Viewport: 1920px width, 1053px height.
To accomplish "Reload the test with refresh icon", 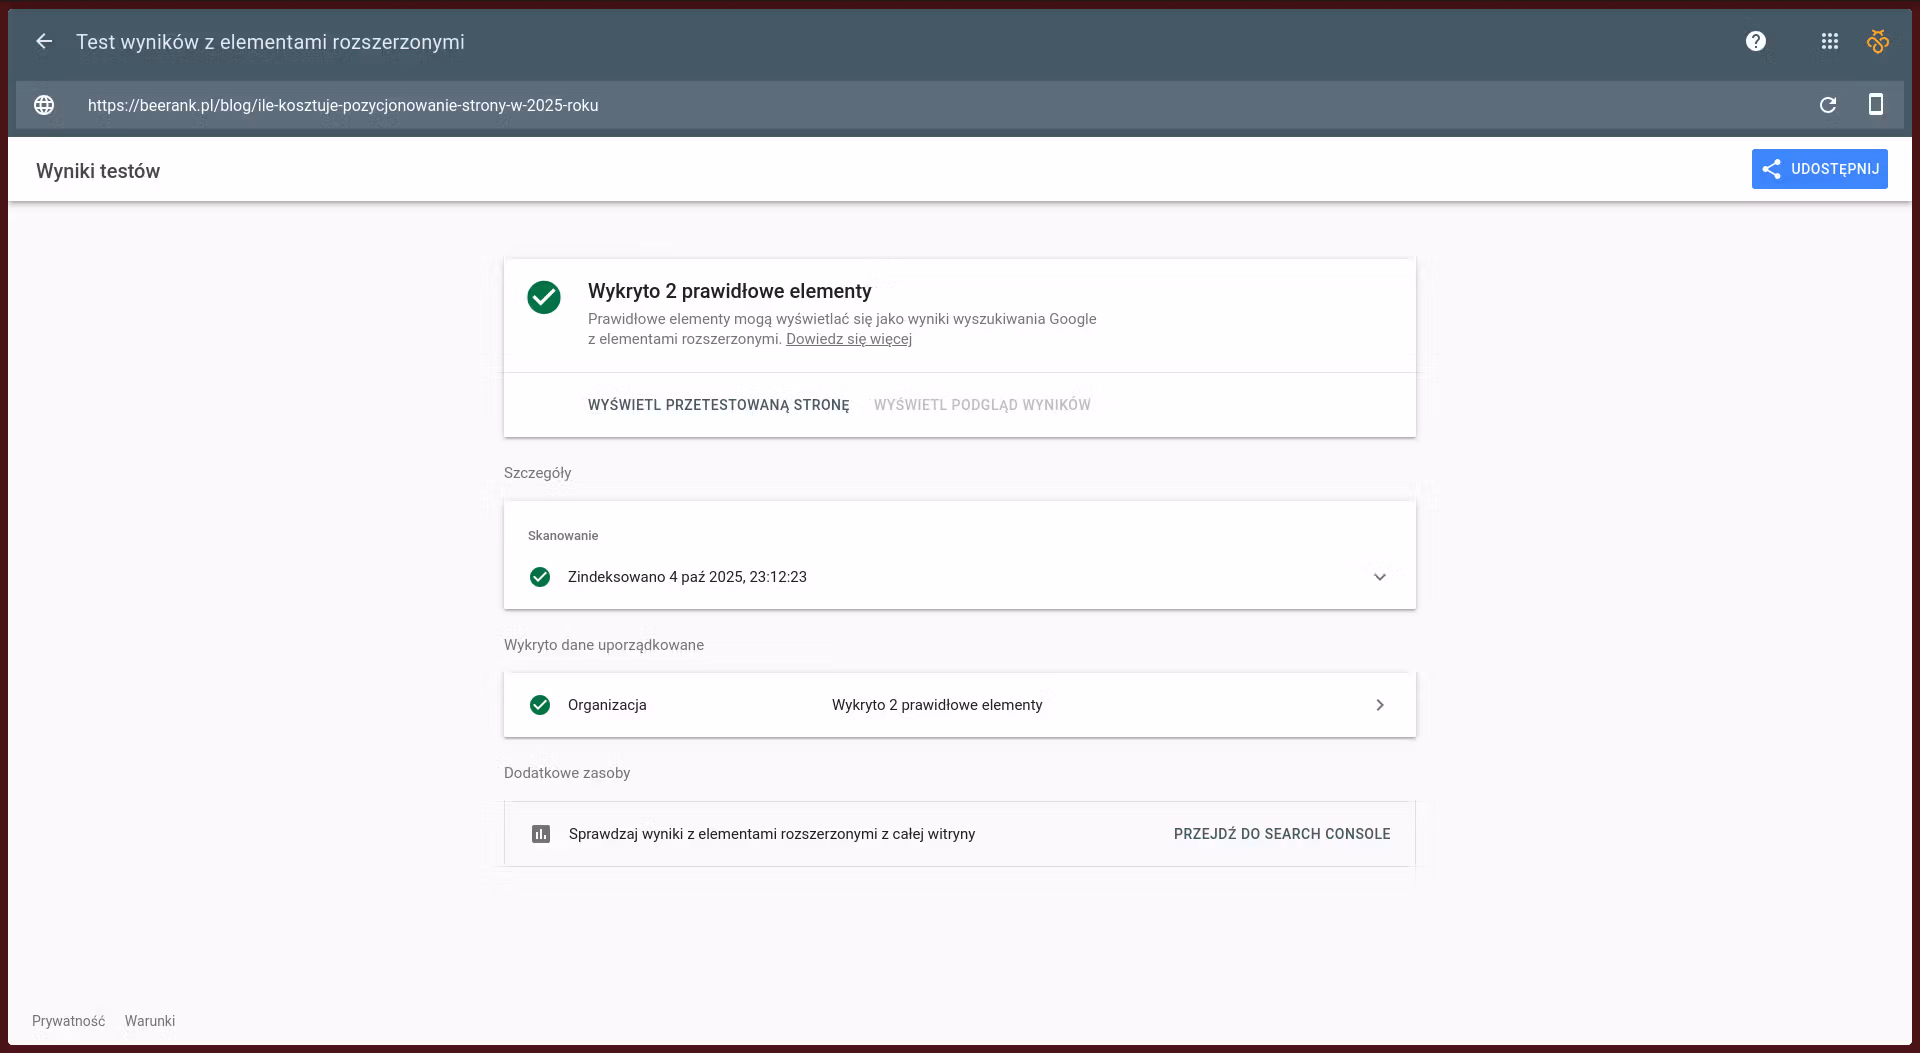I will 1827,106.
